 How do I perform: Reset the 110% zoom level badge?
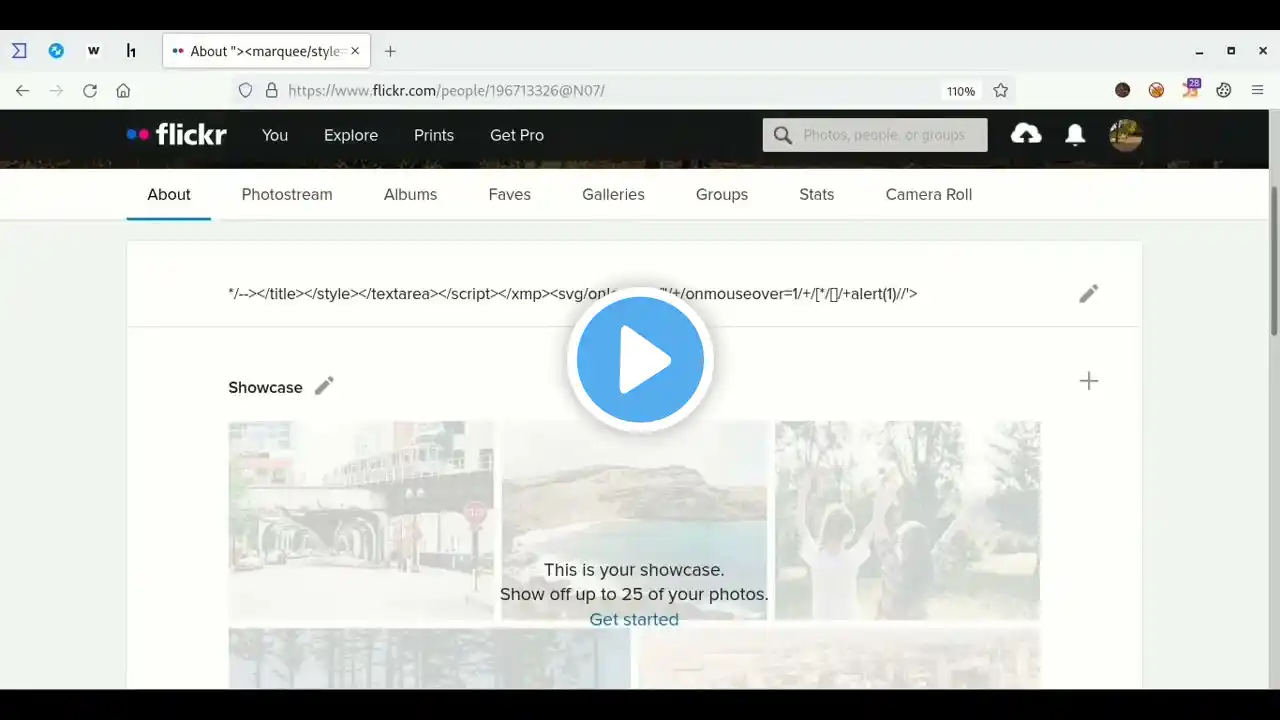point(961,91)
